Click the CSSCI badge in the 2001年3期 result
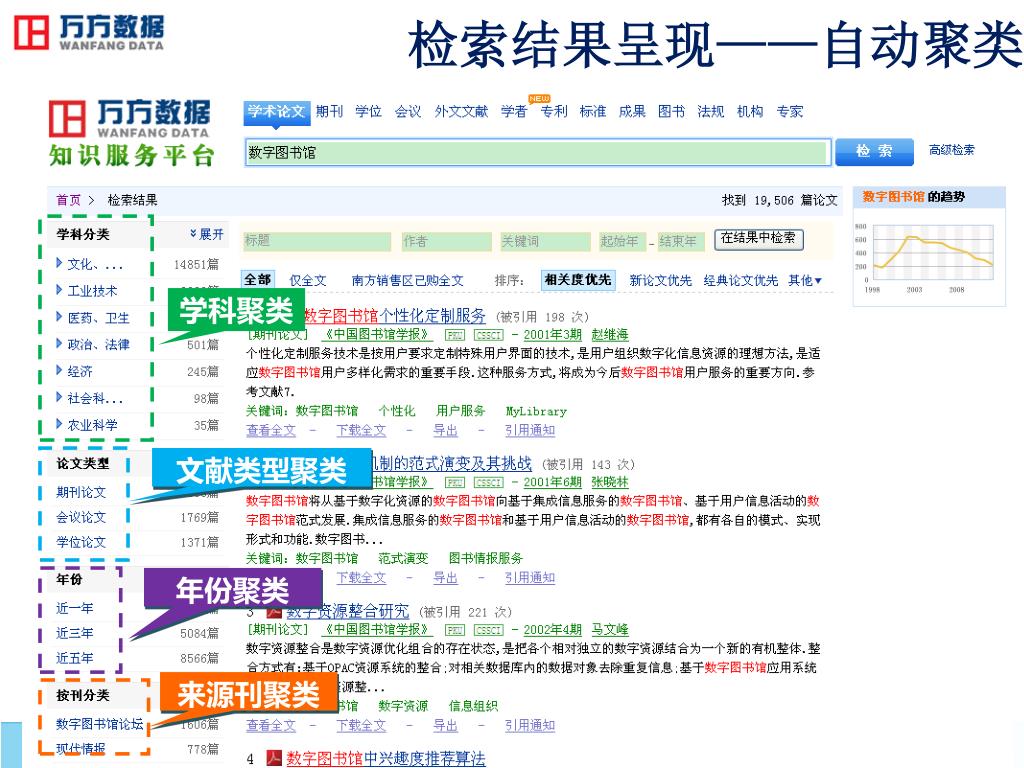Image resolution: width=1024 pixels, height=768 pixels. pos(488,335)
